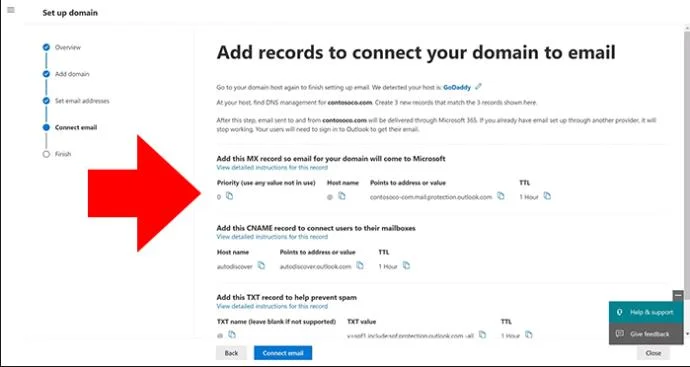
Task: Copy the MX points to address value
Action: [500, 196]
